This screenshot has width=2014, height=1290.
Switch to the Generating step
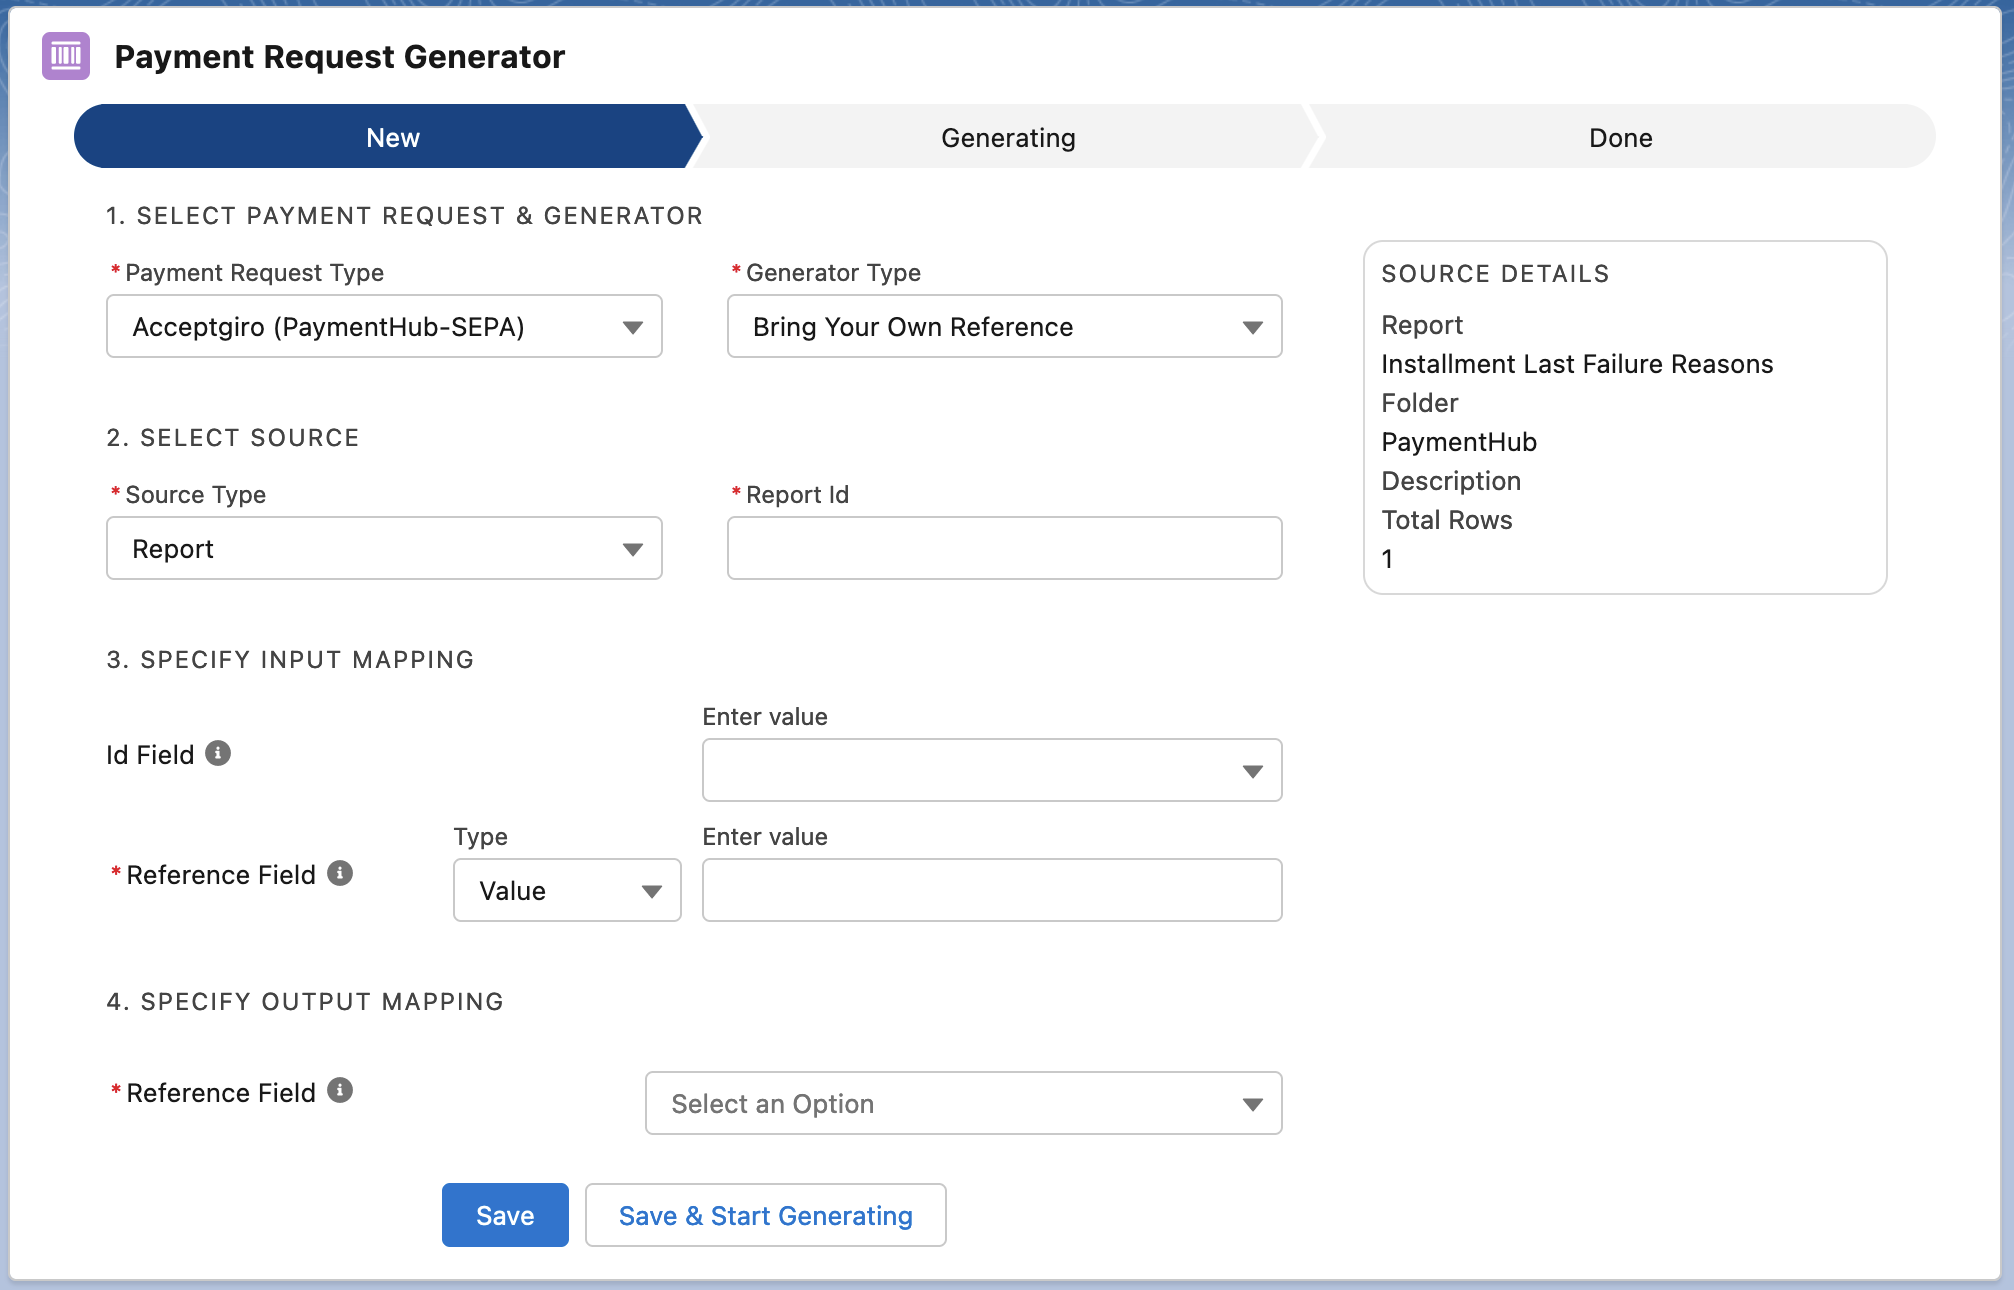click(1007, 137)
